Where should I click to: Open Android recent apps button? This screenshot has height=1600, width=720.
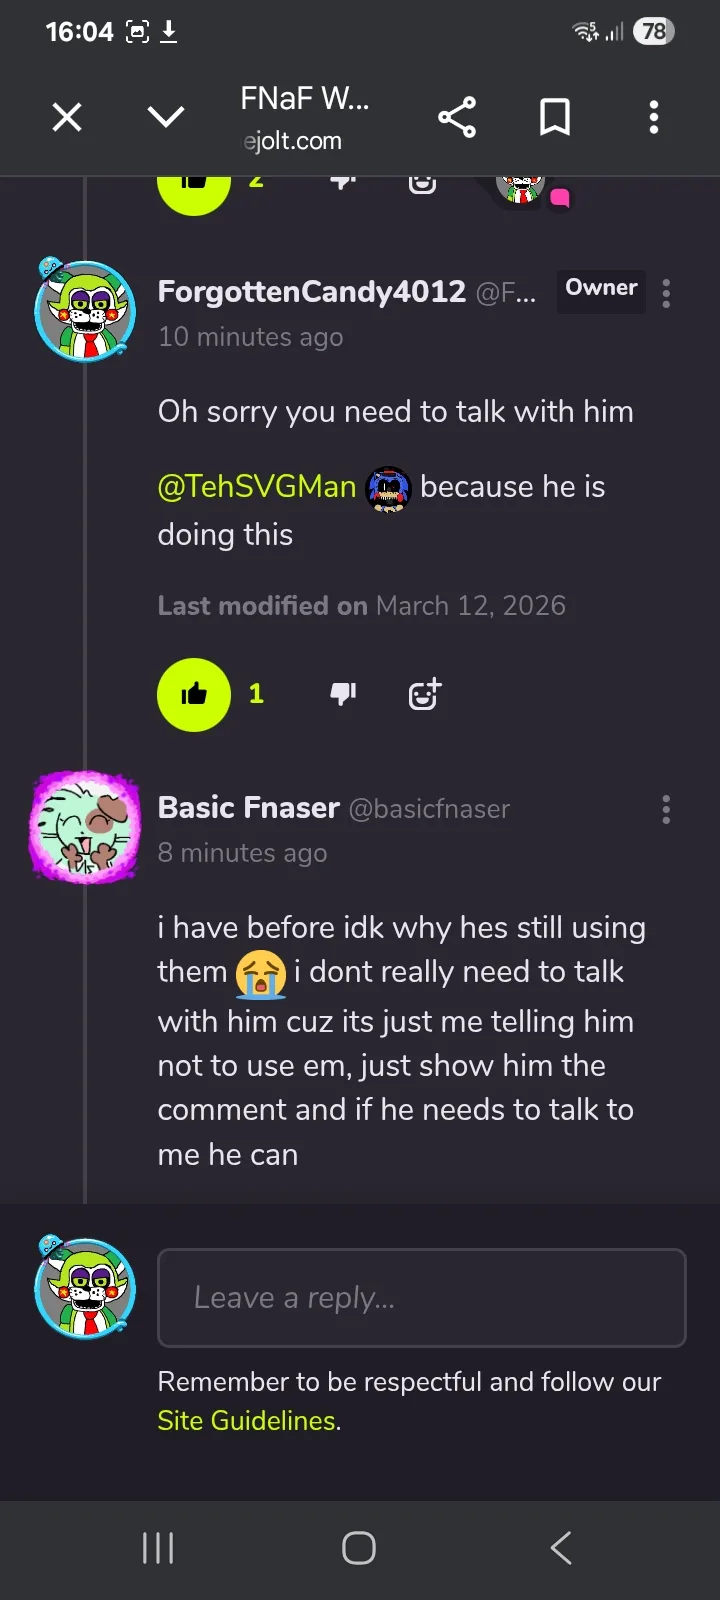click(158, 1548)
